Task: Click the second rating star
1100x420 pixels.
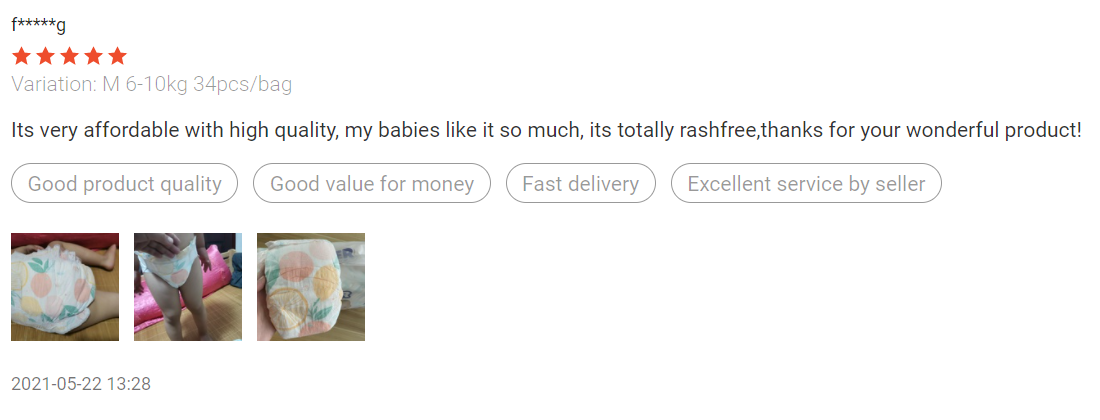Action: [x=45, y=56]
